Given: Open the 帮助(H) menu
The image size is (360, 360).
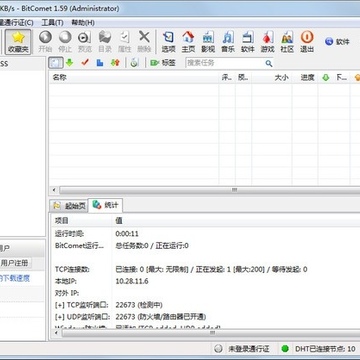Looking at the screenshot, I should click(x=83, y=23).
